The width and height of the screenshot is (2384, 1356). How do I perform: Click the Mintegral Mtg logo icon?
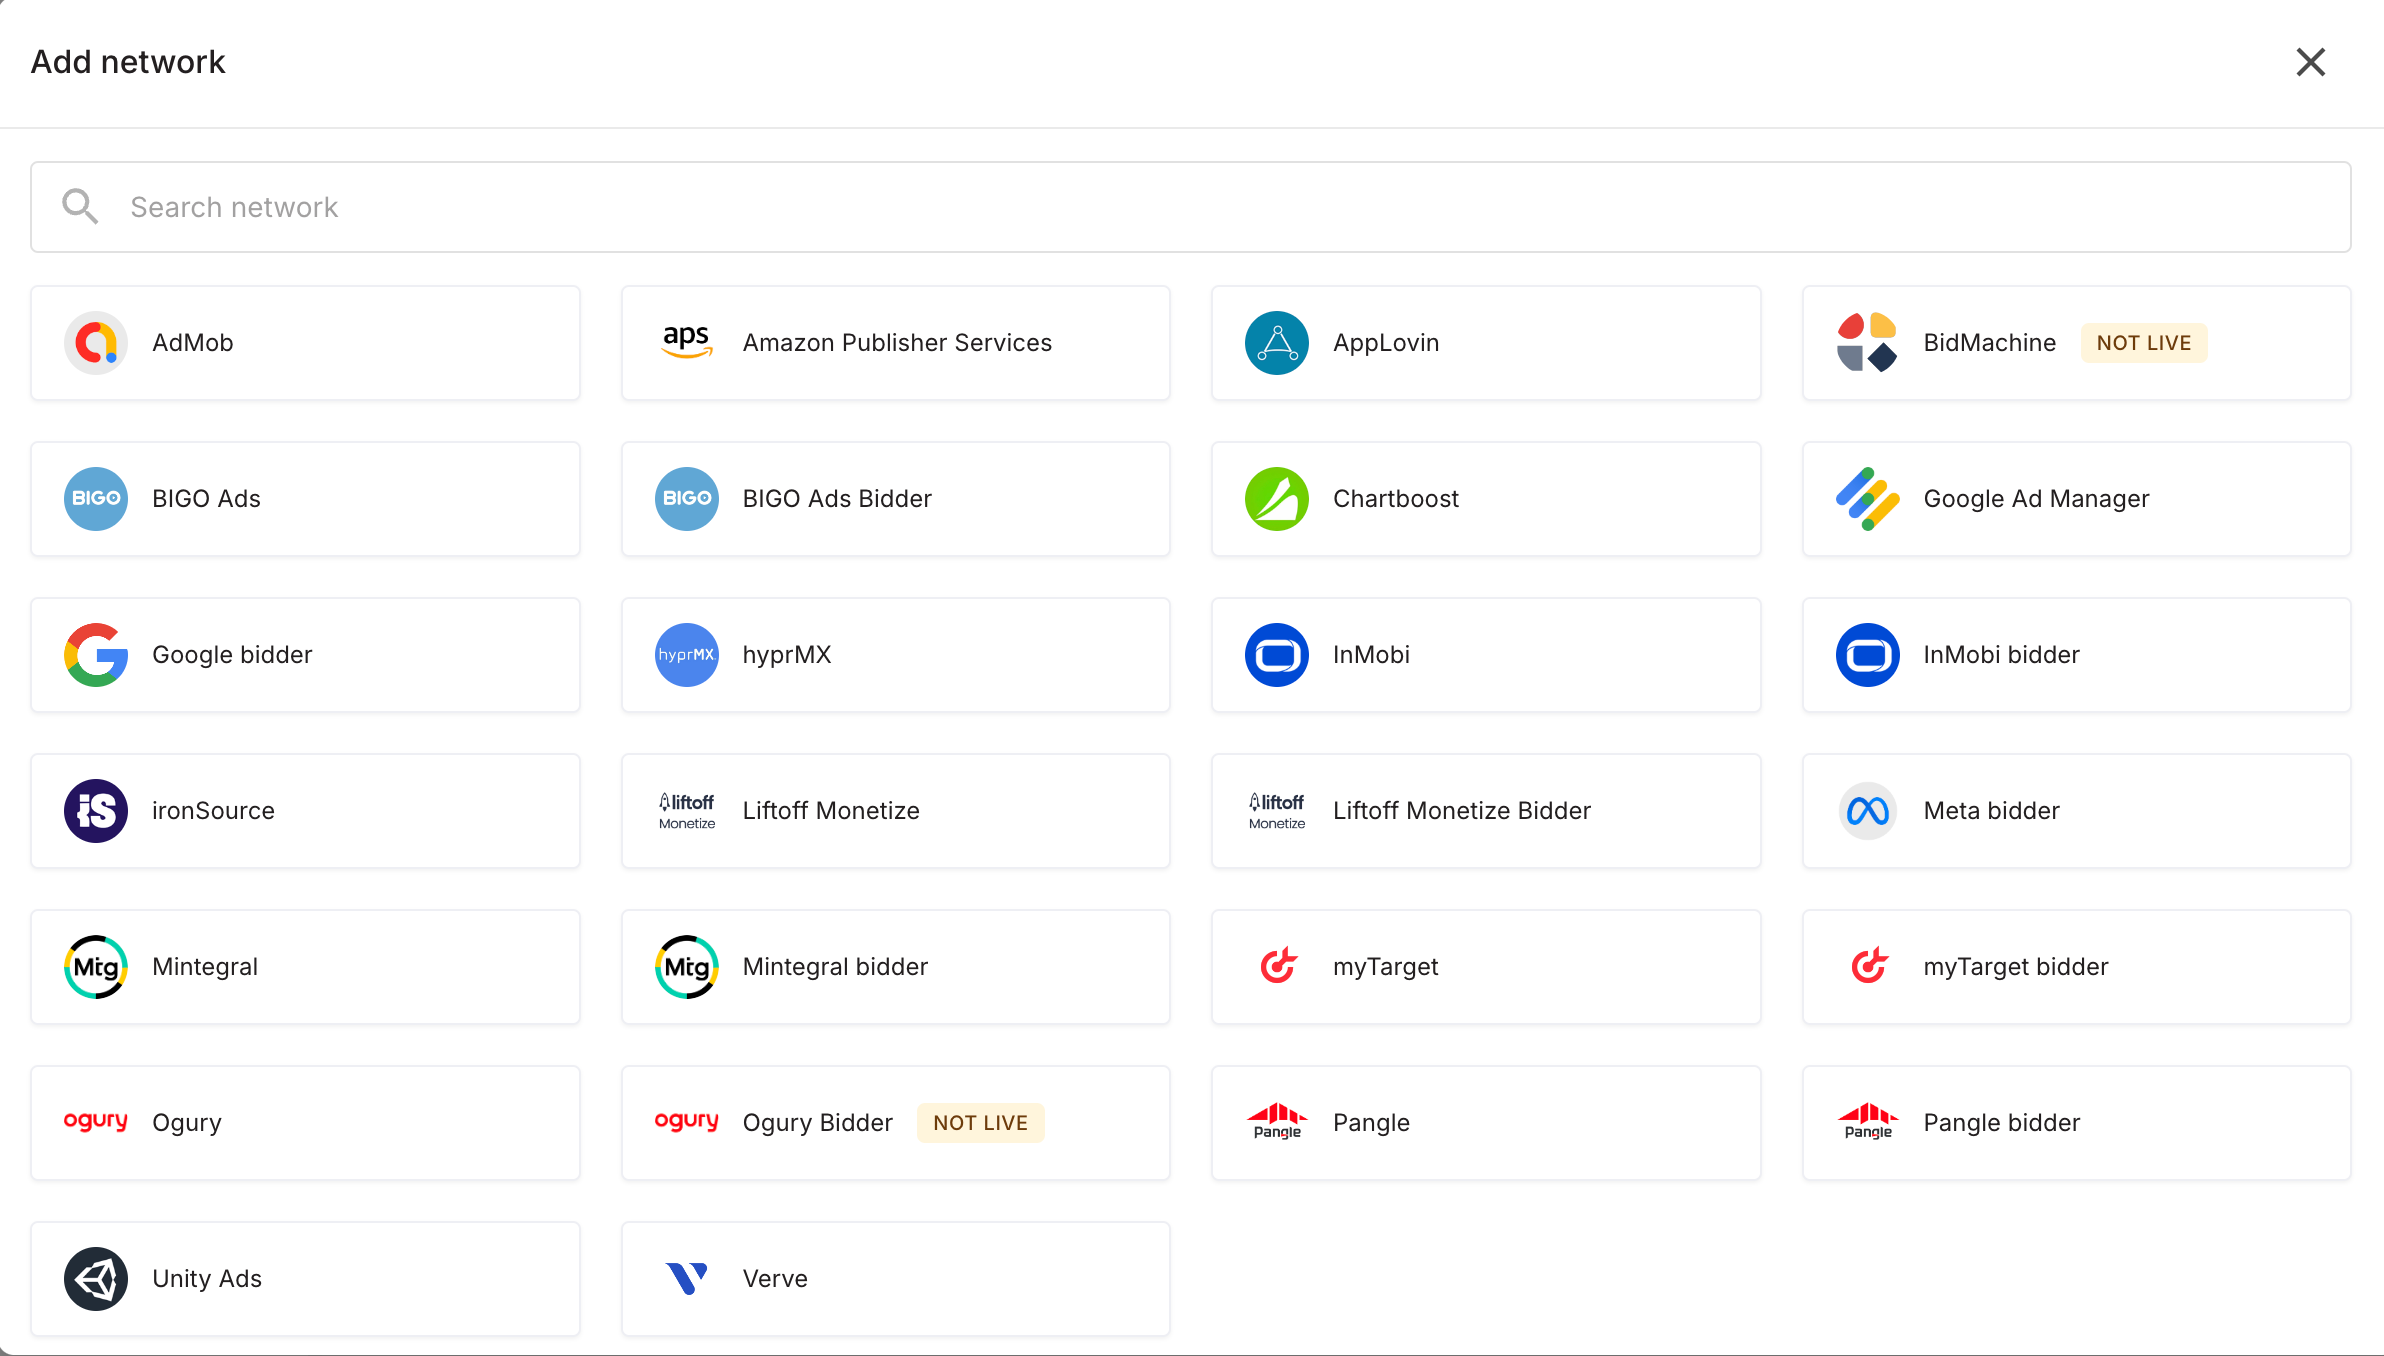pyautogui.click(x=96, y=967)
